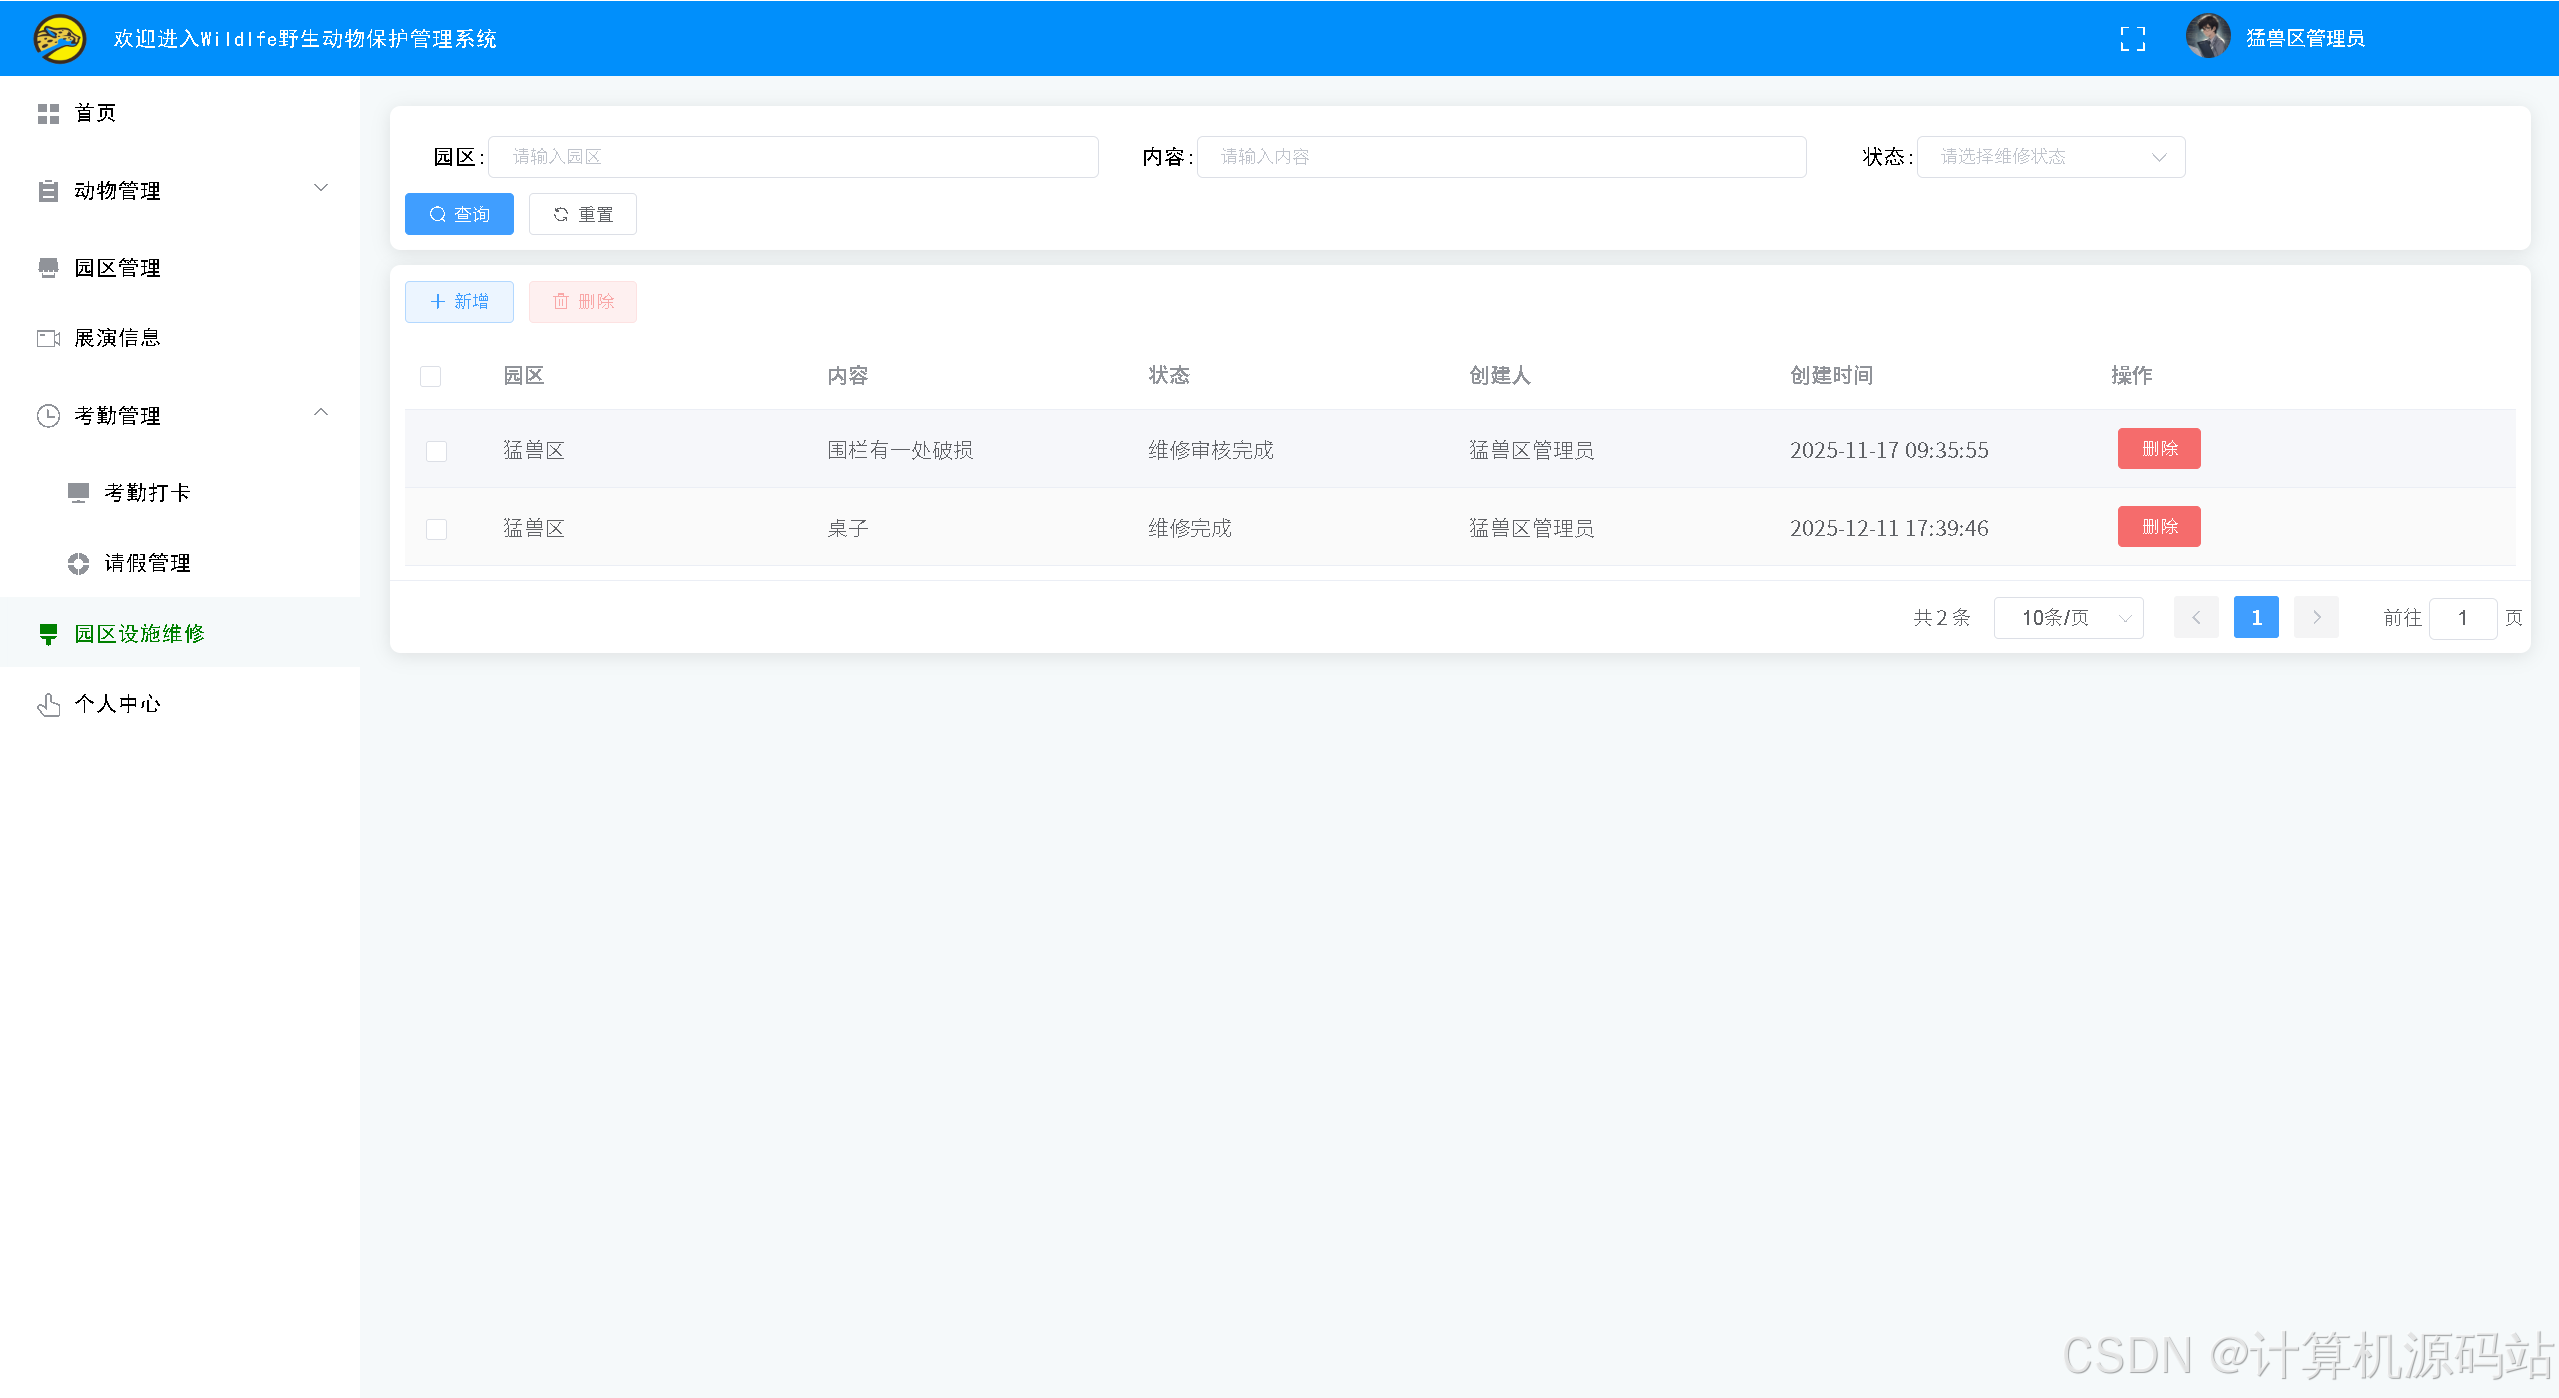Open the 展演信息 menu item

point(180,338)
